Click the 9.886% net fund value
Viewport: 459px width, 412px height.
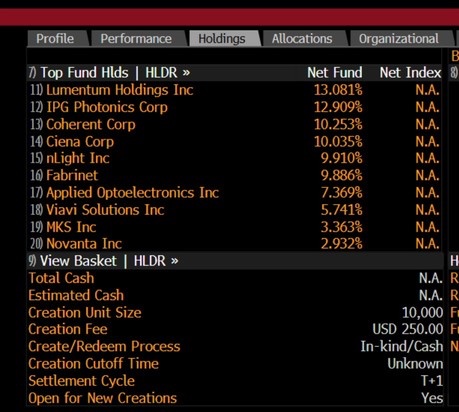(x=341, y=175)
